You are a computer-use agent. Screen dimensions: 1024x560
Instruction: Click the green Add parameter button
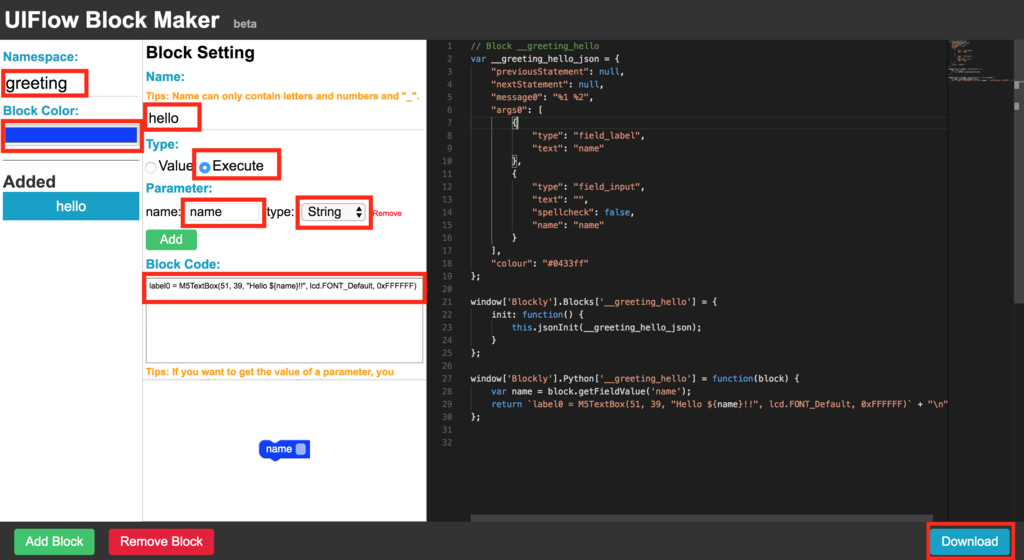point(171,240)
